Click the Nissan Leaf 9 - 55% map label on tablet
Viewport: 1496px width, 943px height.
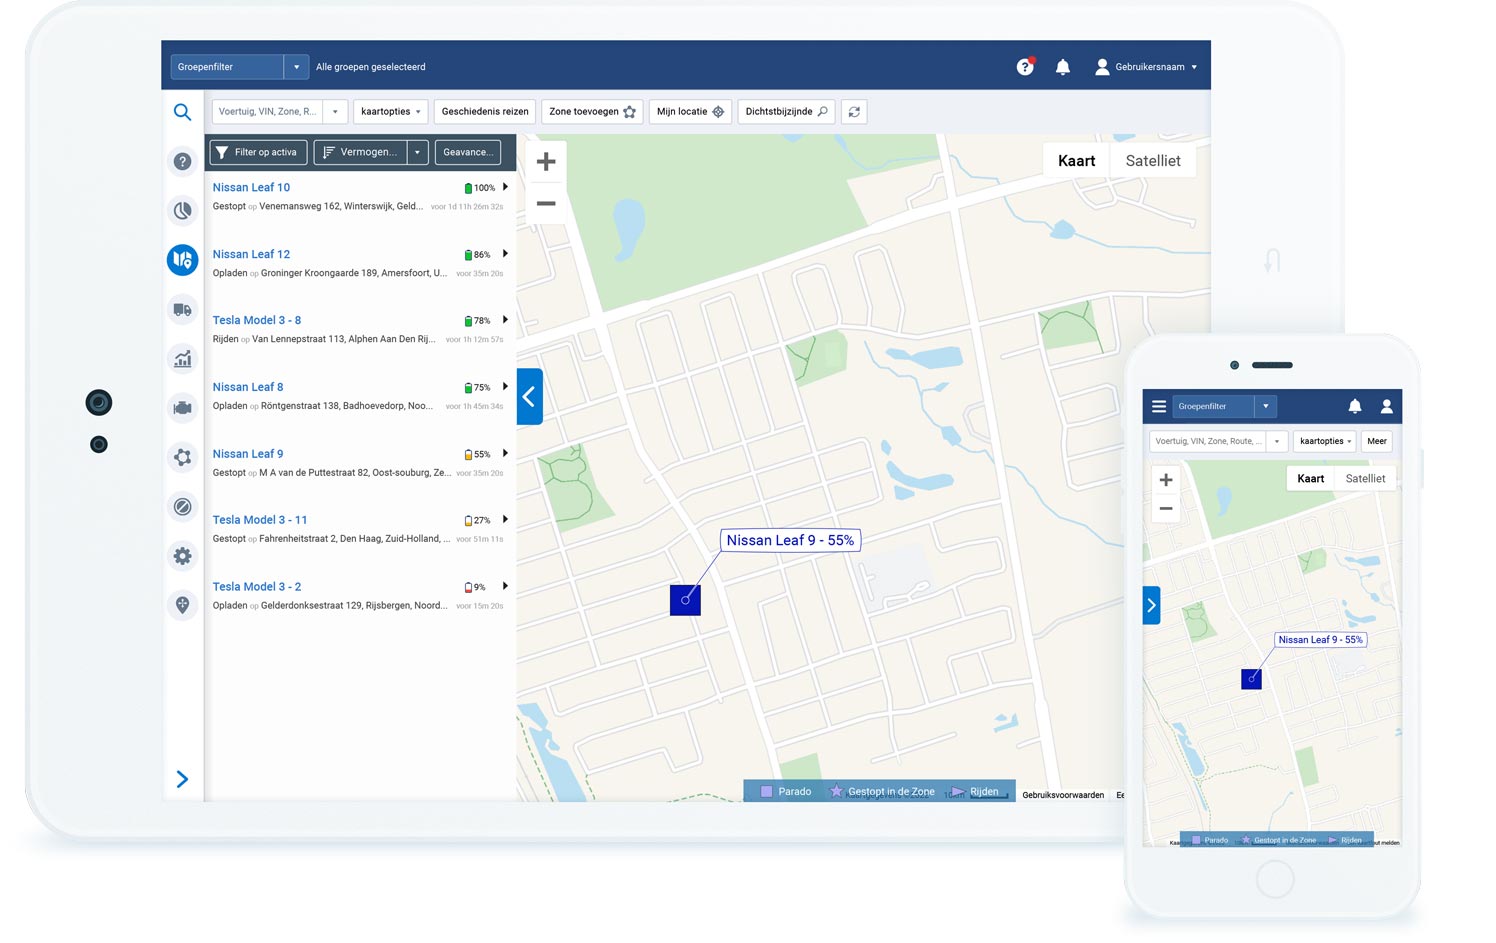click(790, 540)
